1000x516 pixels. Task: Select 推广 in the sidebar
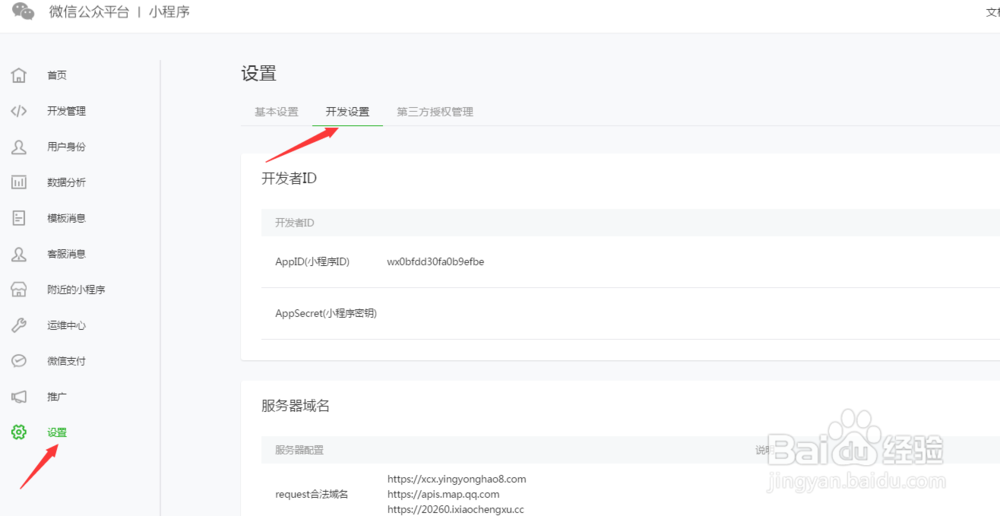pos(57,397)
